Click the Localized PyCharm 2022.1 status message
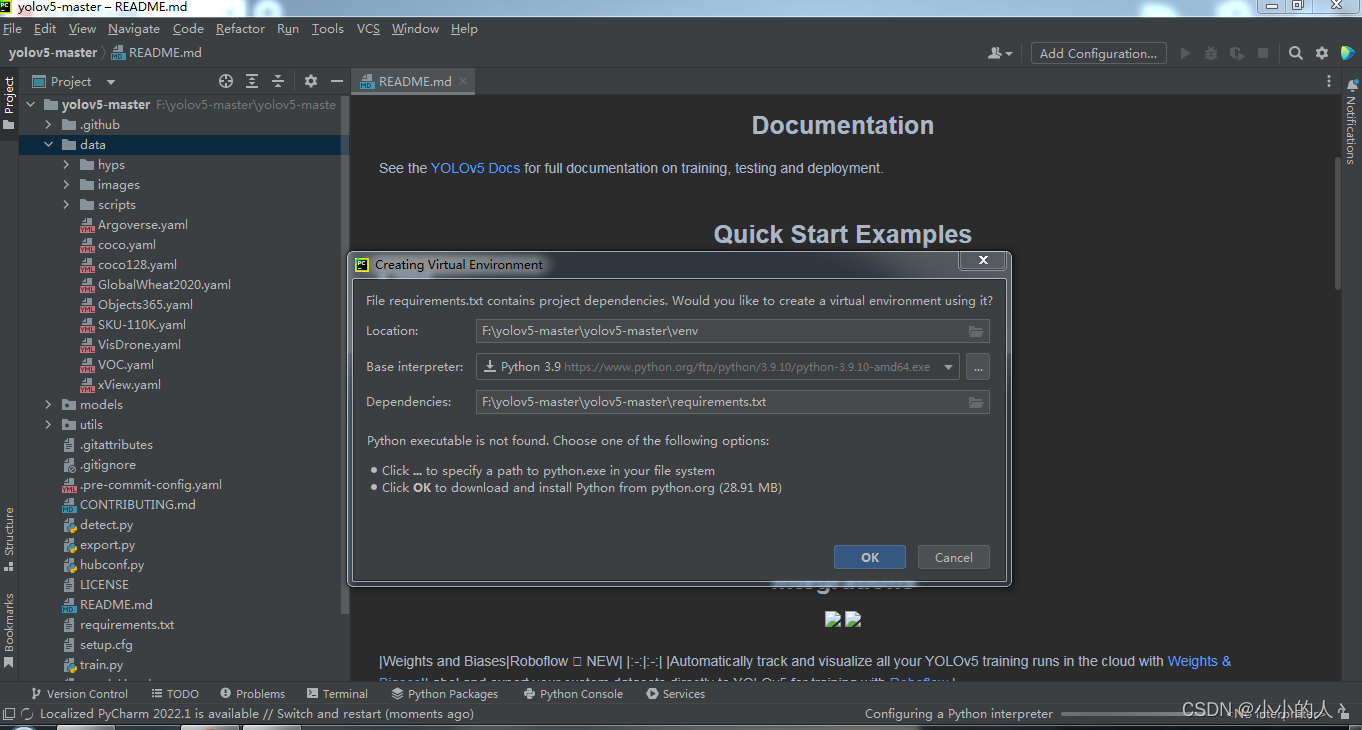This screenshot has height=730, width=1362. (x=257, y=714)
